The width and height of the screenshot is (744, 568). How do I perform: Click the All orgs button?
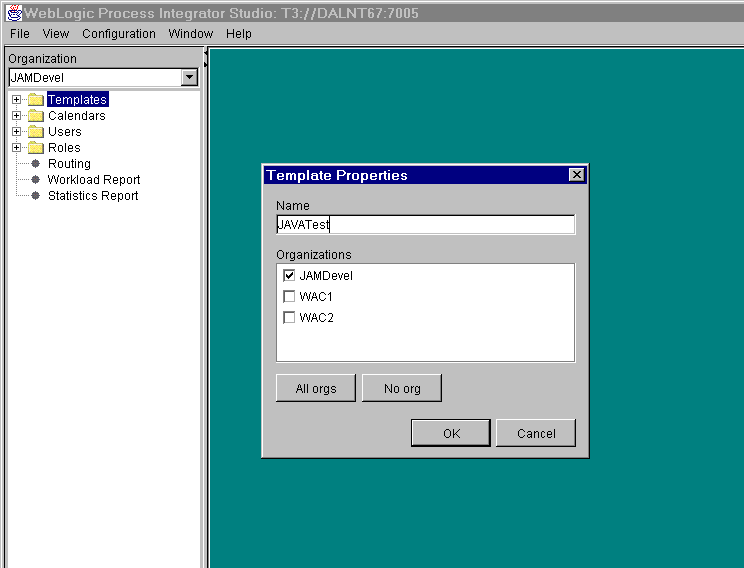[316, 388]
